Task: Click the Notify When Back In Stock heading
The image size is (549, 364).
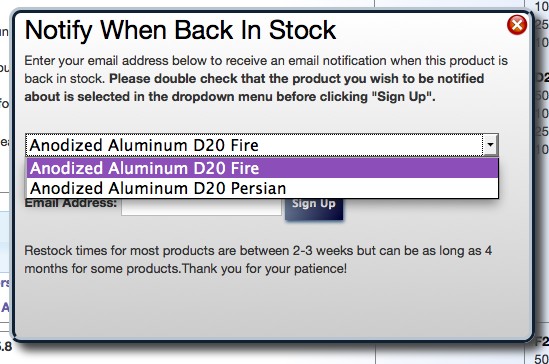Action: point(180,30)
